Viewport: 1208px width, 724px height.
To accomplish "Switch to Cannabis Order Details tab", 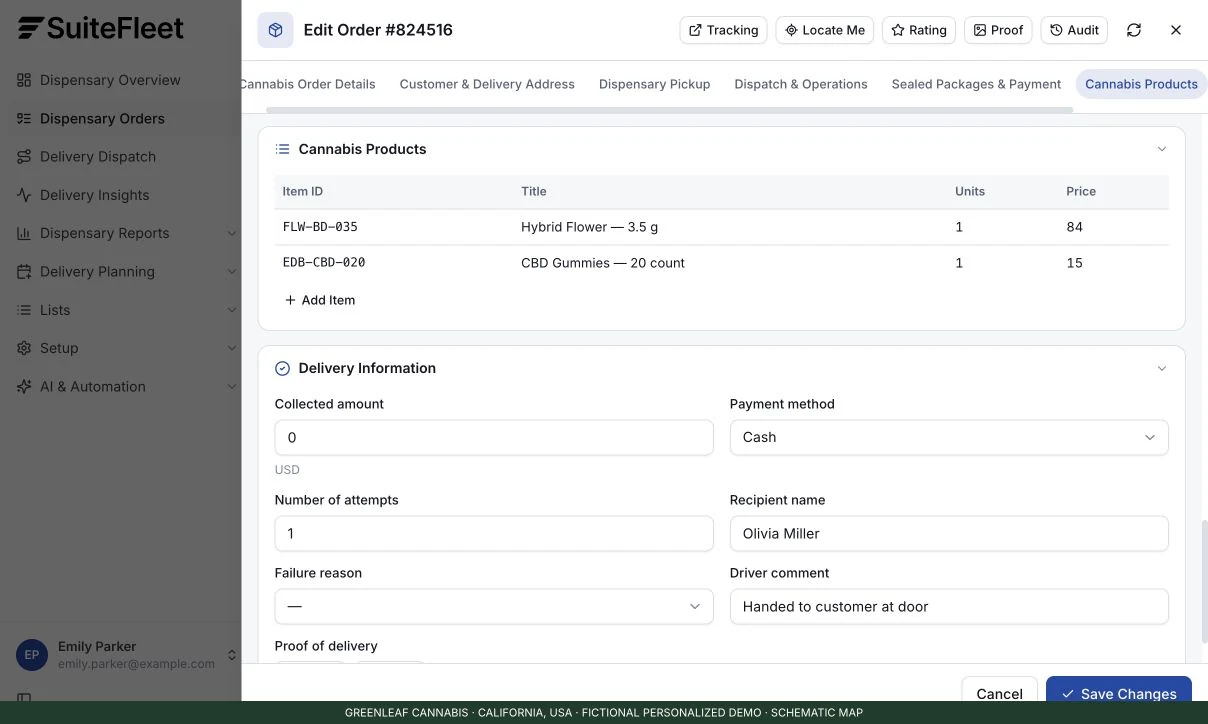I will coord(309,84).
